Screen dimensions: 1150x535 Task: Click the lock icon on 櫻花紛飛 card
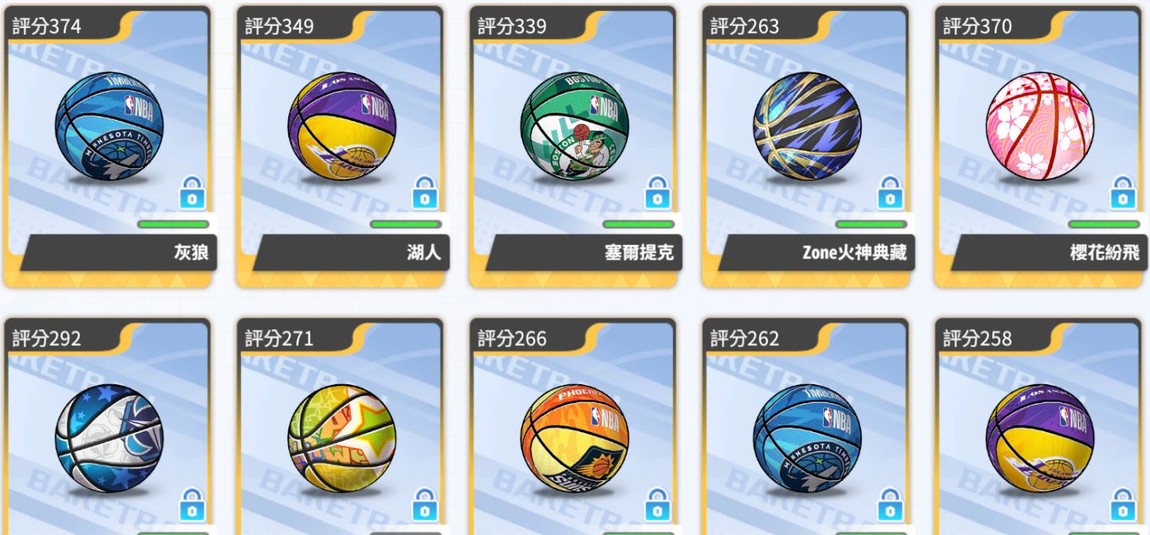pyautogui.click(x=1123, y=194)
